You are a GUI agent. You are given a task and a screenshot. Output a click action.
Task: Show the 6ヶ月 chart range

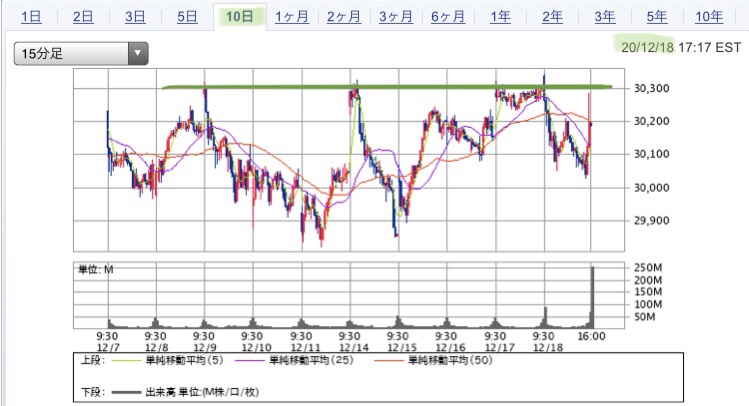click(448, 17)
